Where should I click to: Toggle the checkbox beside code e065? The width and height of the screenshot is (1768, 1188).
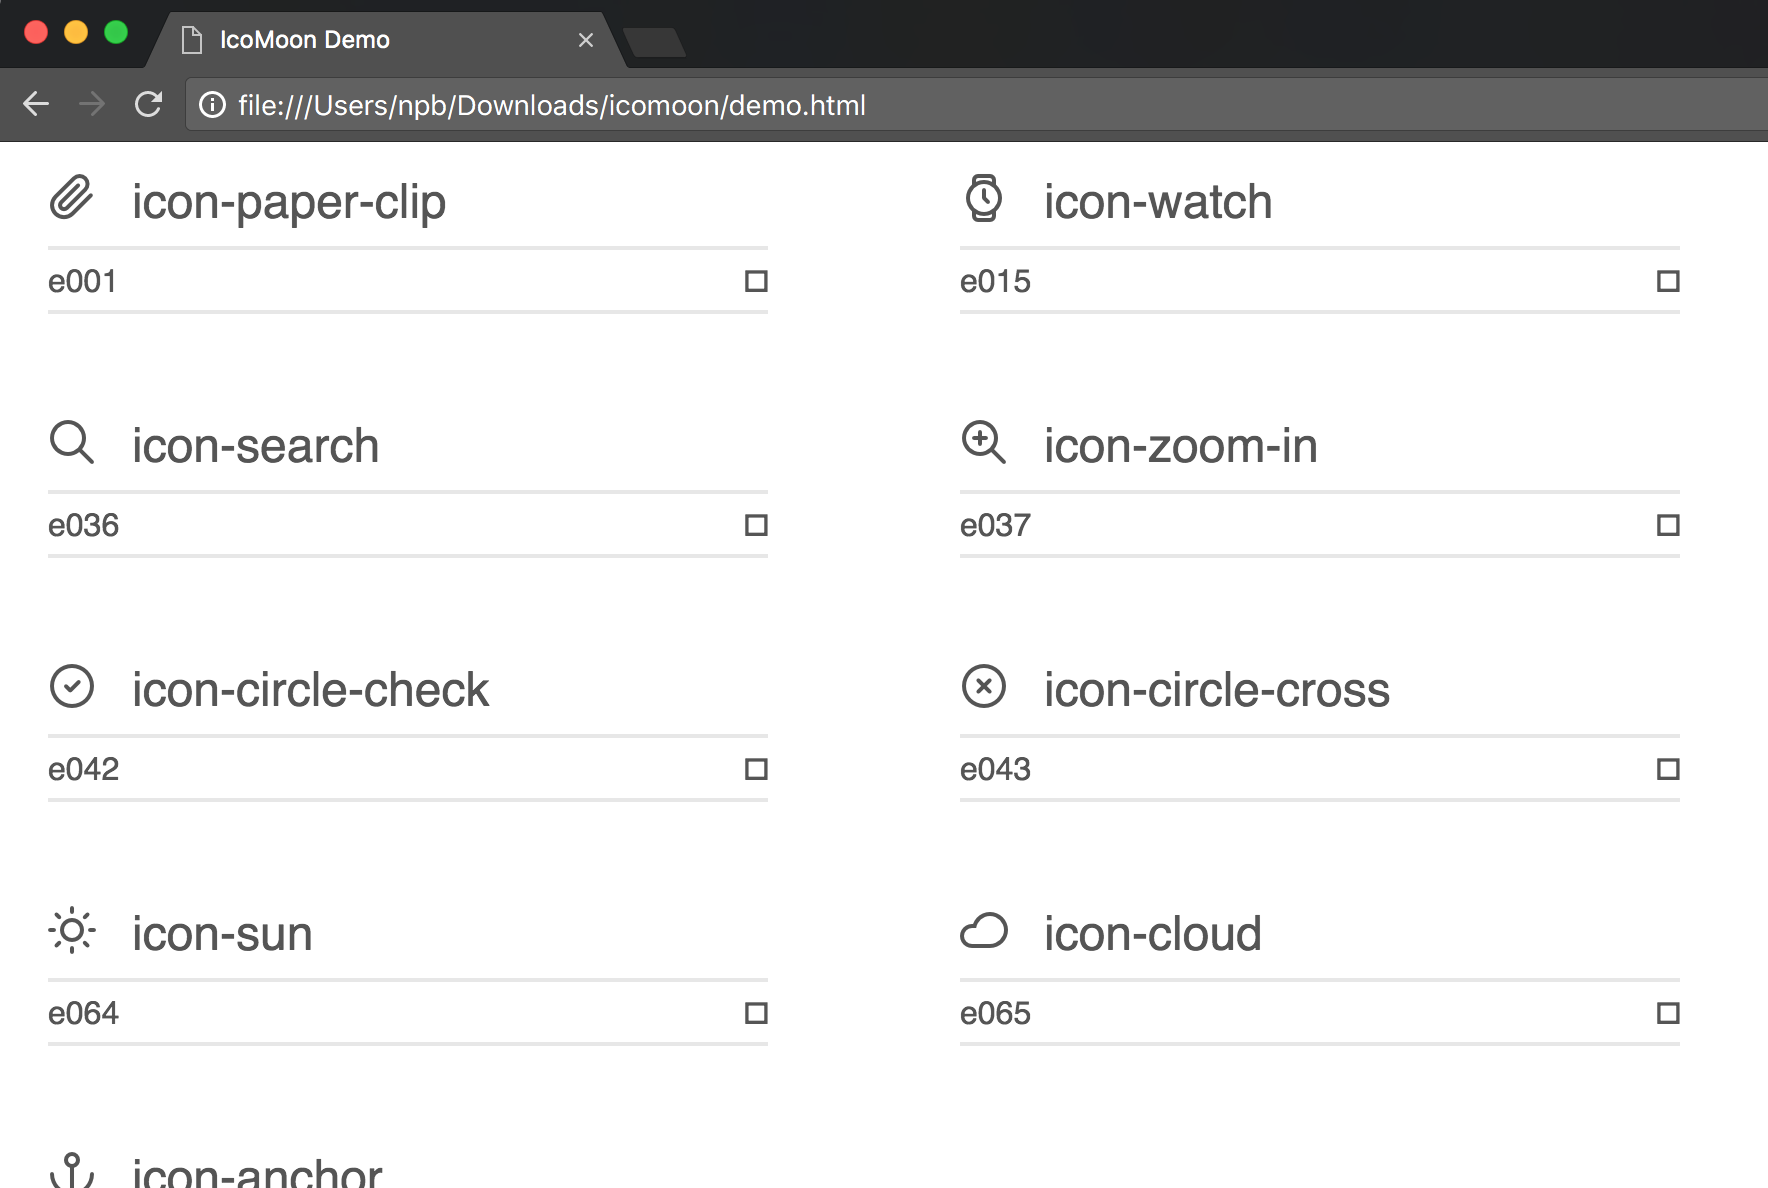point(1667,1012)
